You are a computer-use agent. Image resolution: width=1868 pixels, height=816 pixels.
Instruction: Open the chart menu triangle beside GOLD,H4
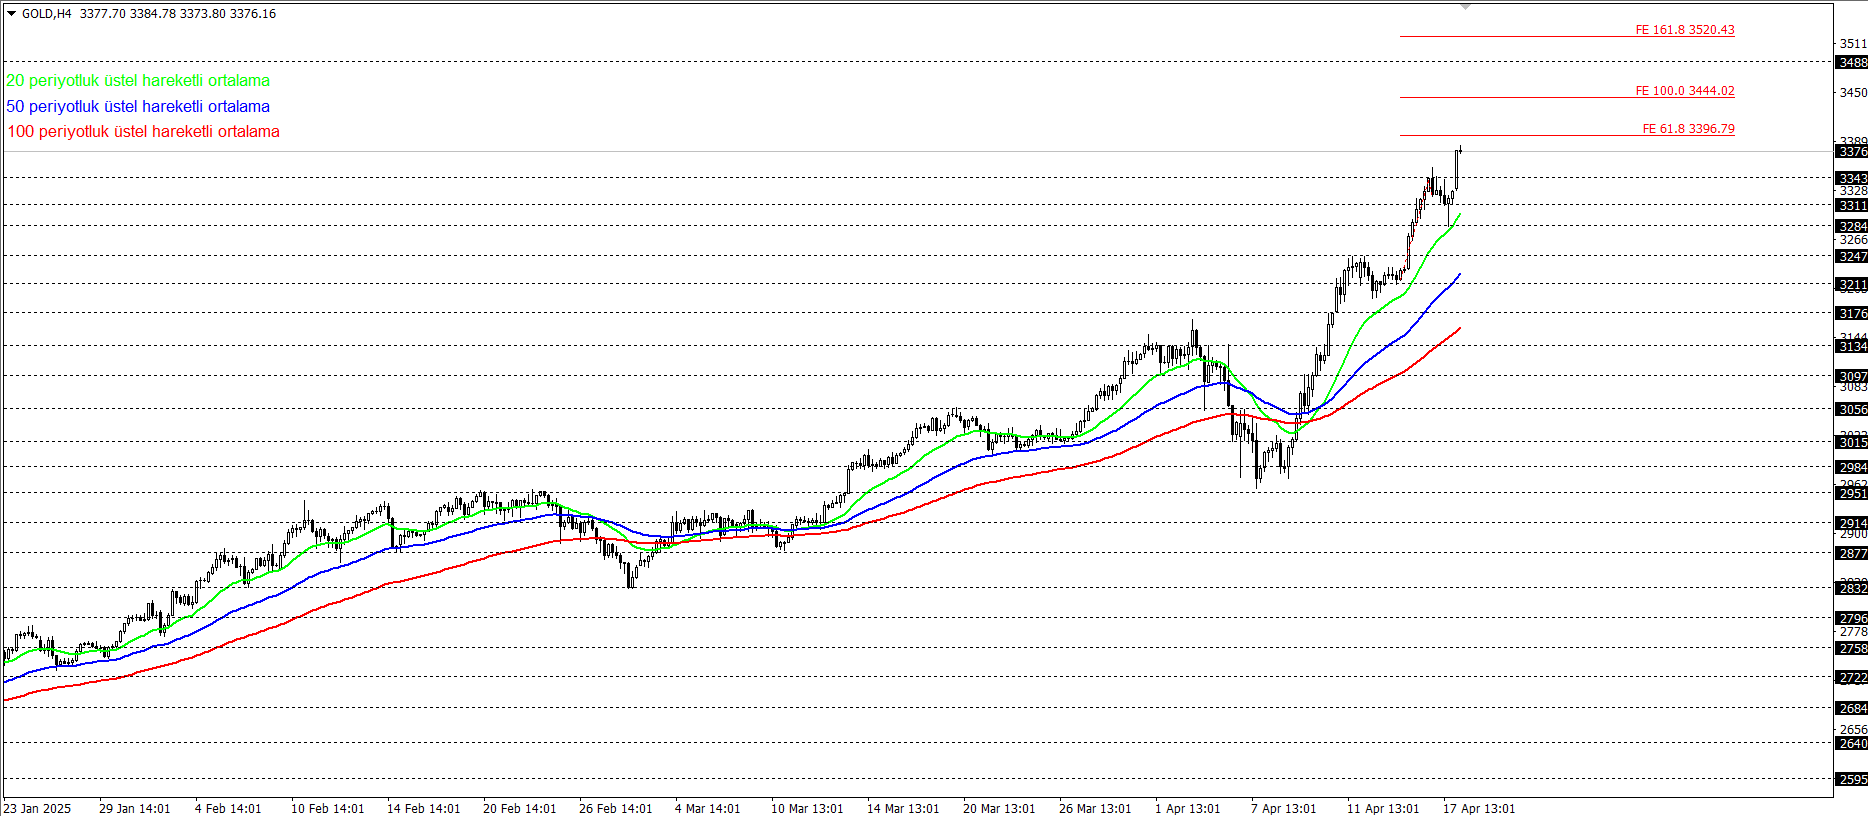tap(12, 14)
